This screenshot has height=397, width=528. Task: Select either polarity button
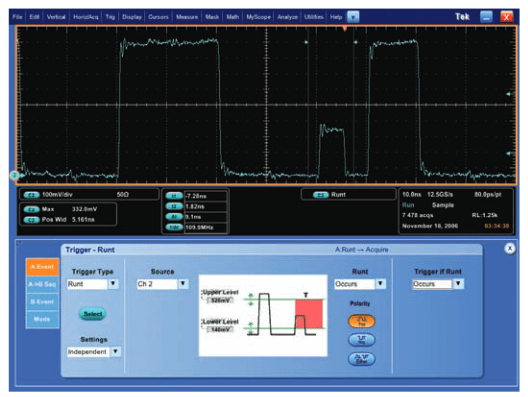pyautogui.click(x=361, y=359)
